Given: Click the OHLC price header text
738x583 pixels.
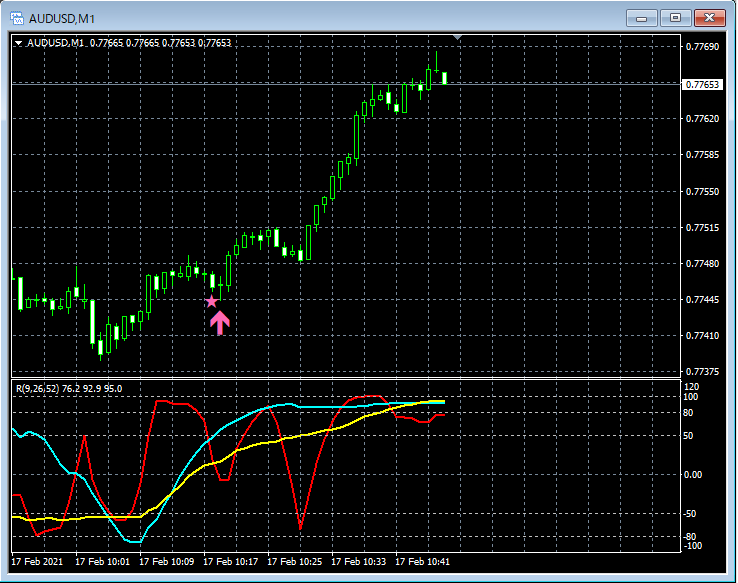Looking at the screenshot, I should point(160,43).
